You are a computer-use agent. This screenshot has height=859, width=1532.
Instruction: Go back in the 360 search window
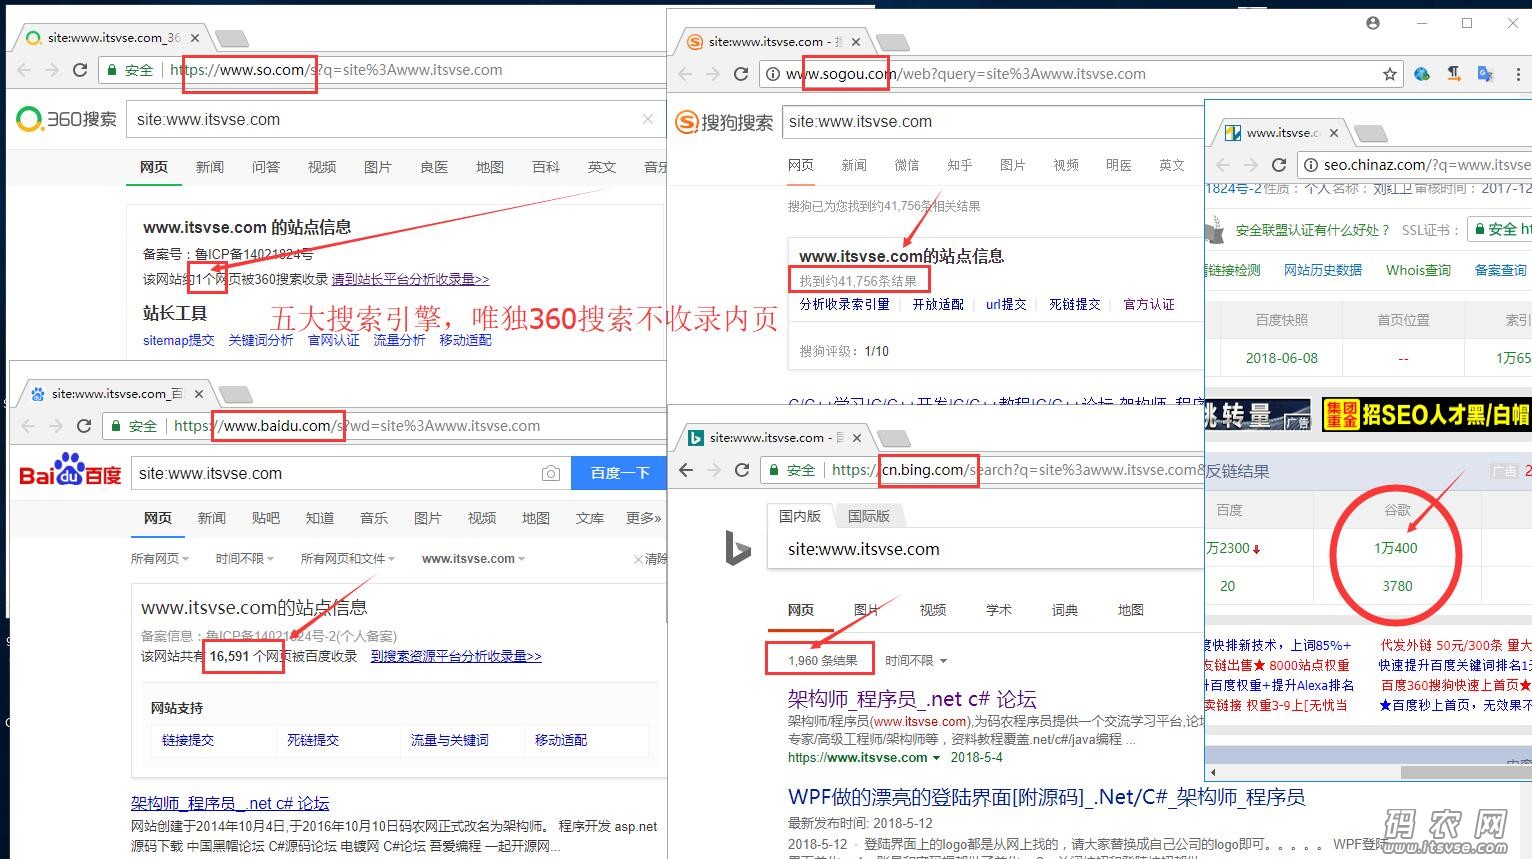25,70
